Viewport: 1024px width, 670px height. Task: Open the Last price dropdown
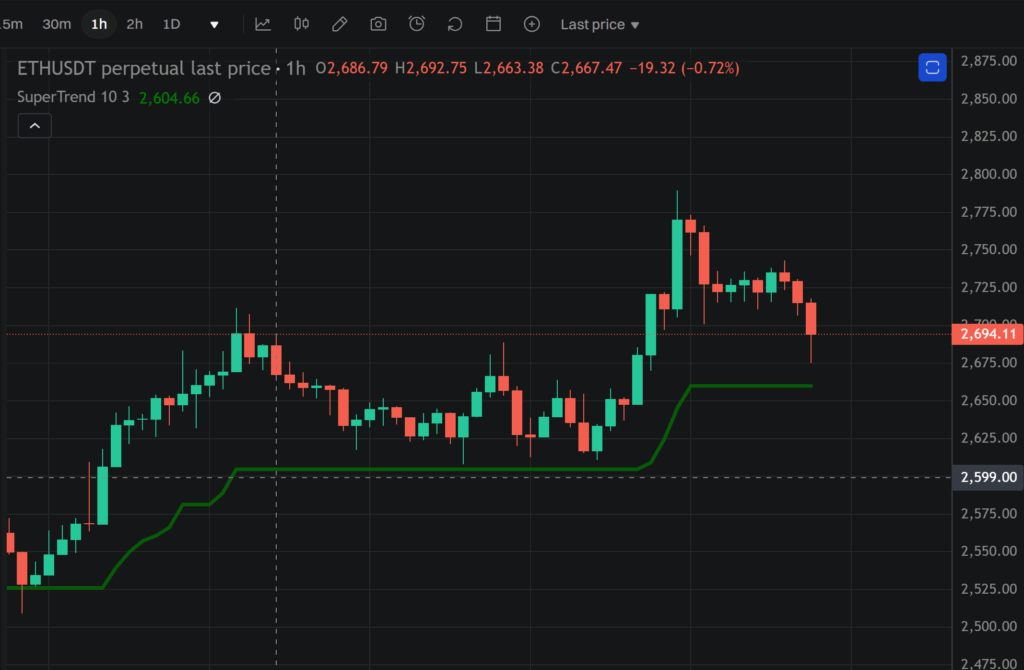tap(600, 24)
